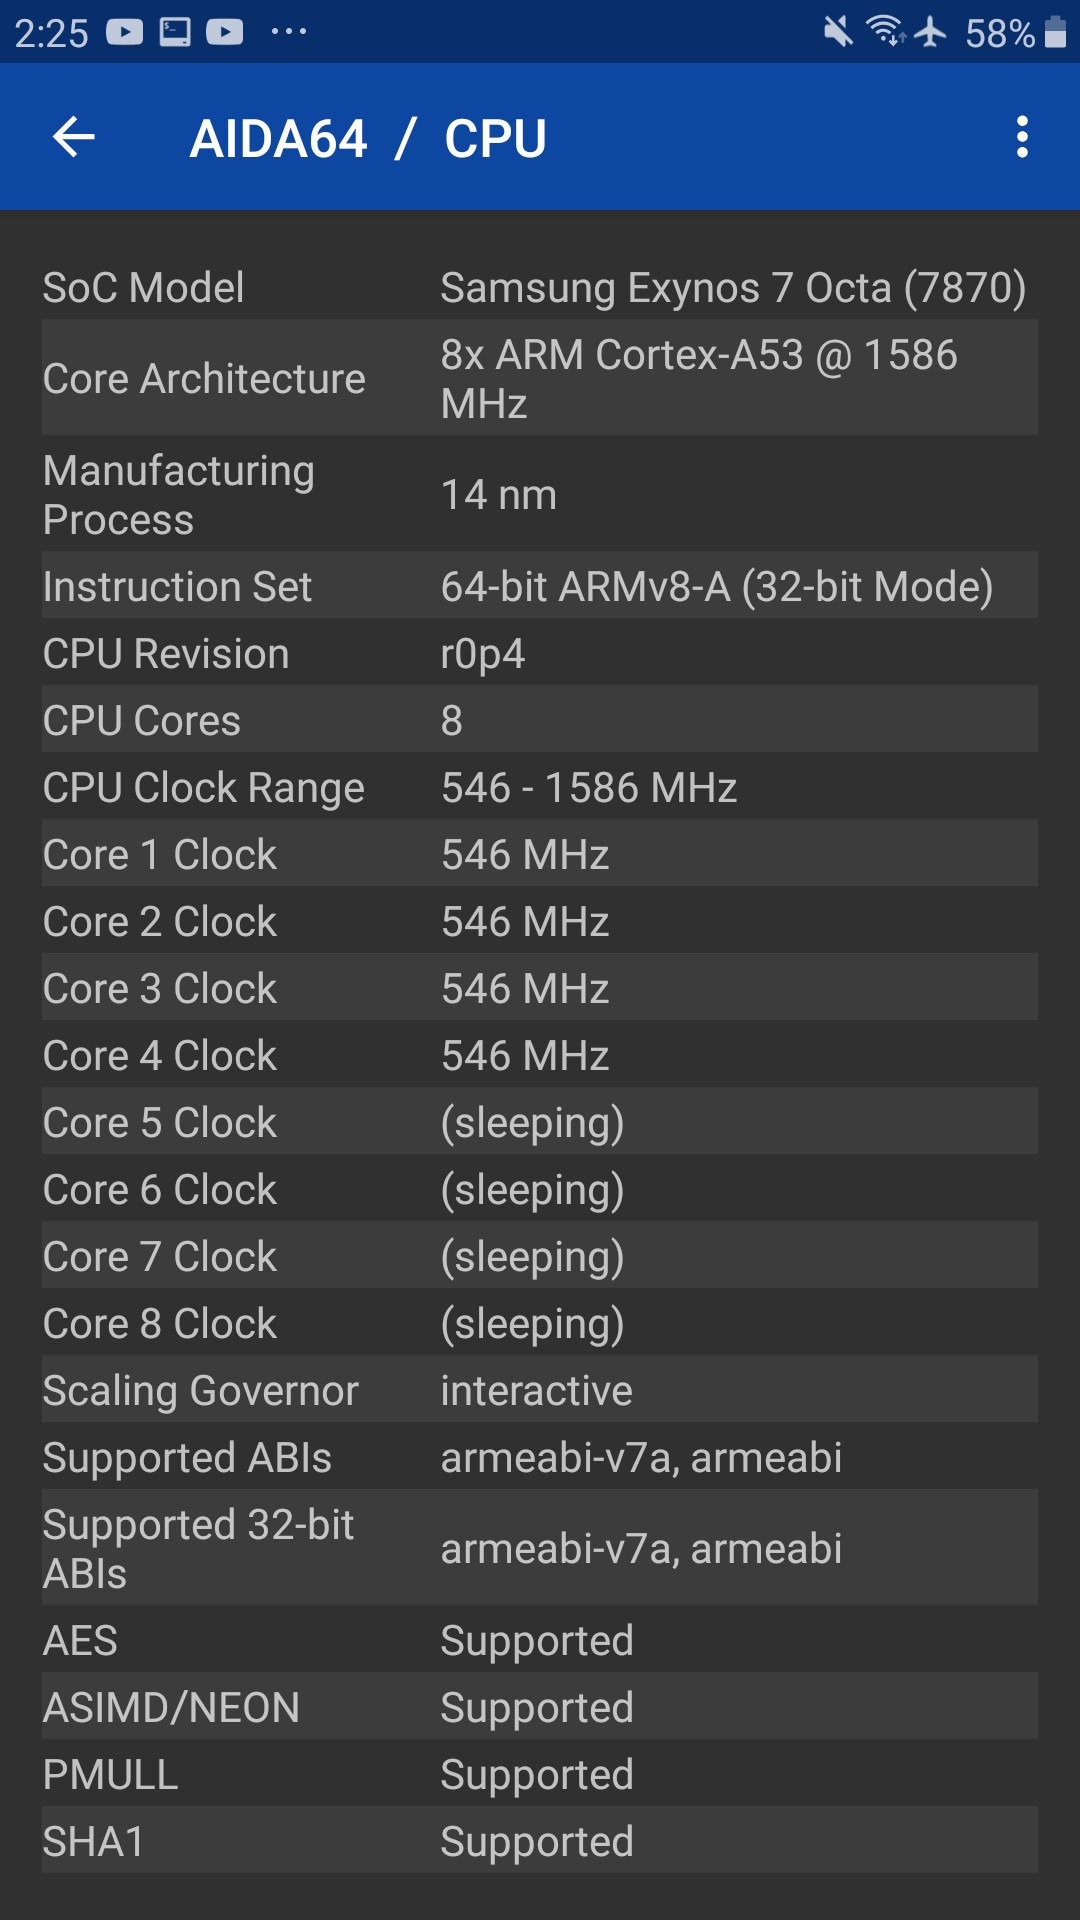Tap the ASIMD/NEON Supported row

tap(540, 1707)
